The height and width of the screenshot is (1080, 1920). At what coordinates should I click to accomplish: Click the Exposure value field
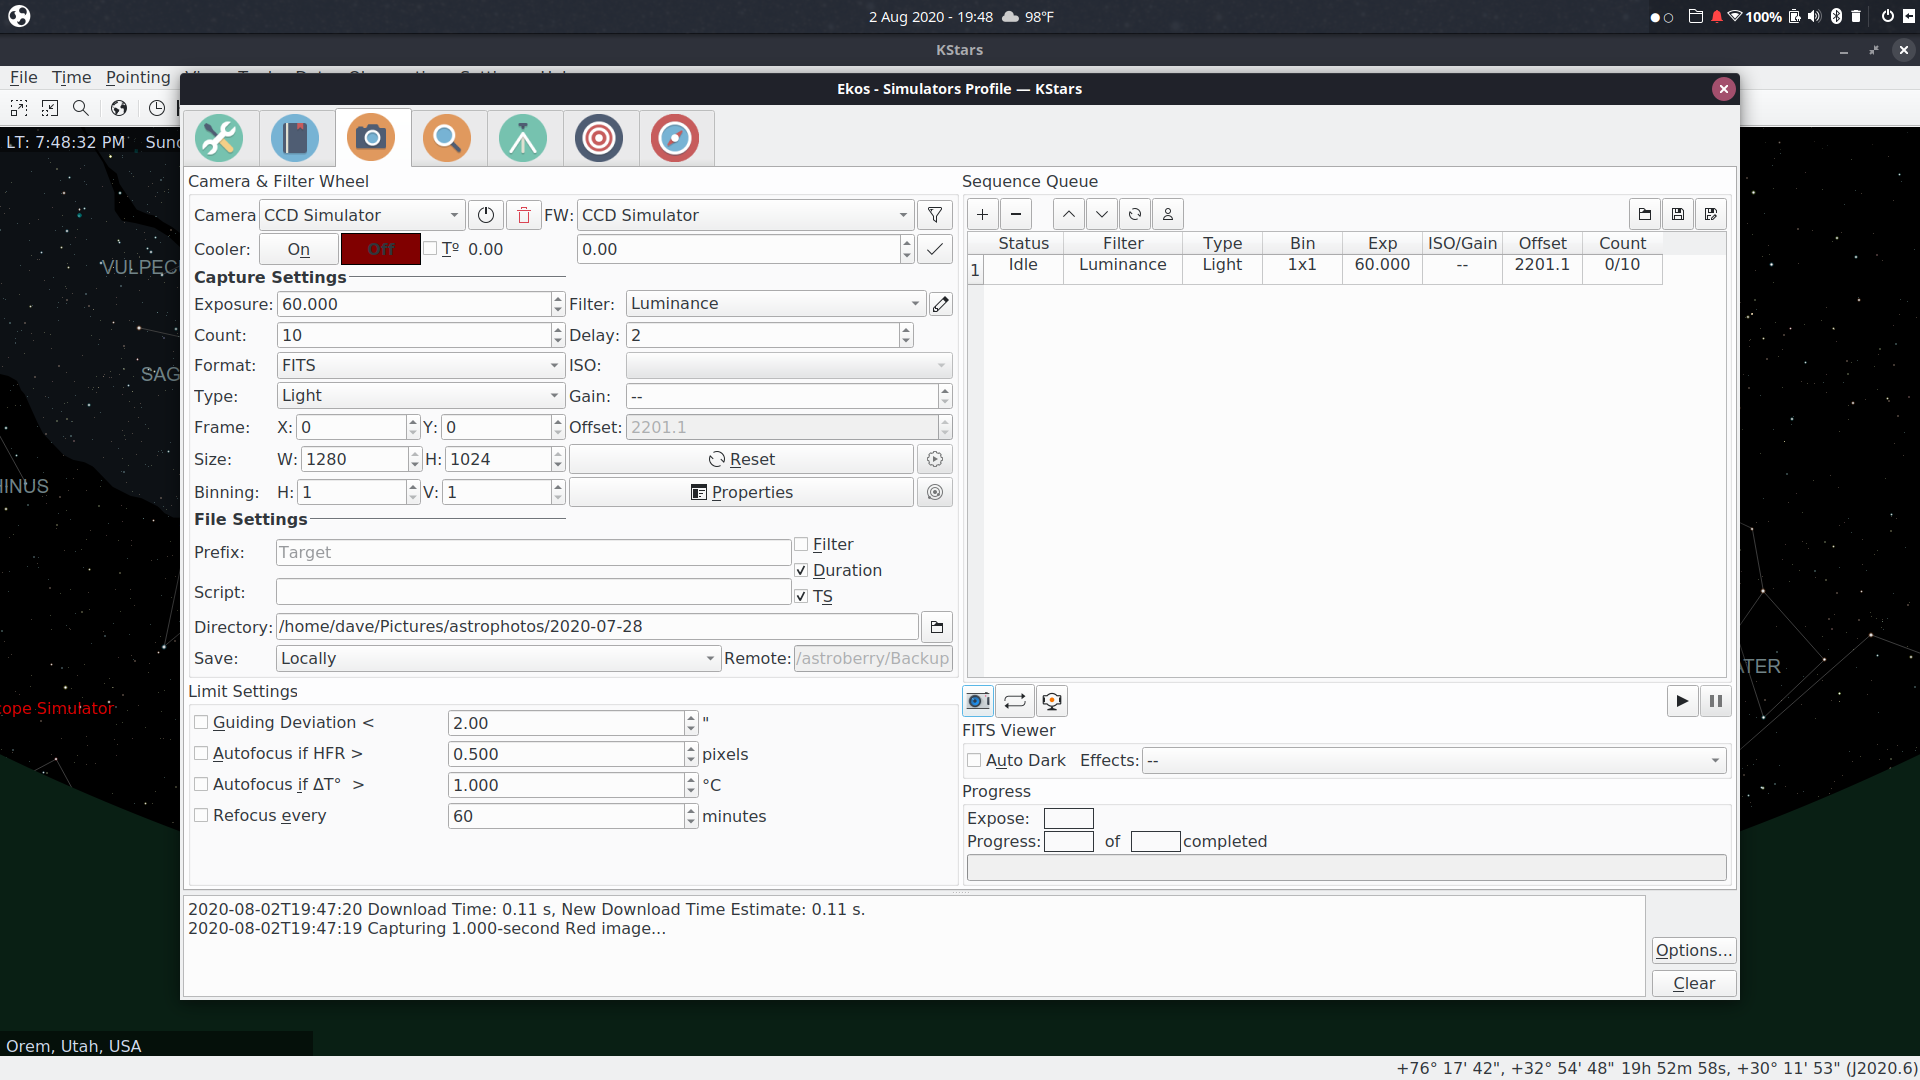(x=415, y=304)
